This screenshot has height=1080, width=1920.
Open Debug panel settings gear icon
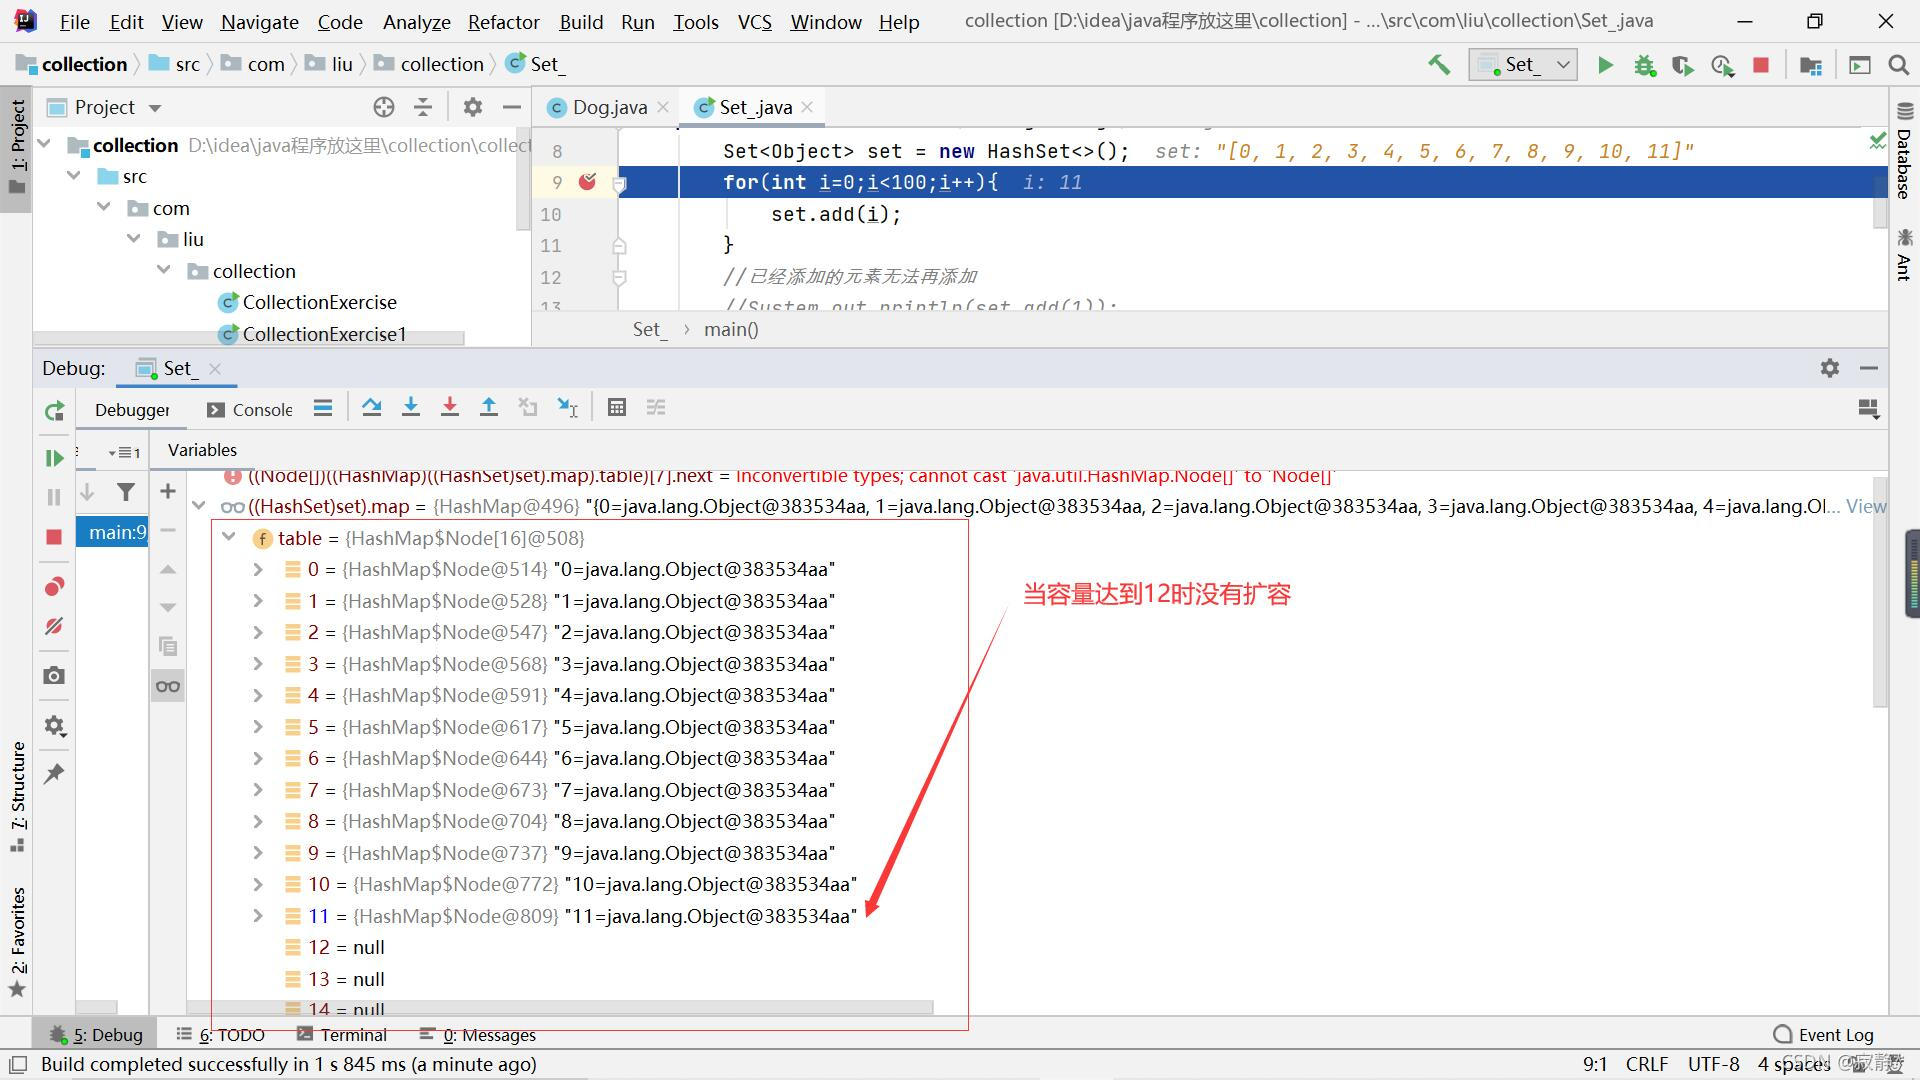tap(1830, 368)
